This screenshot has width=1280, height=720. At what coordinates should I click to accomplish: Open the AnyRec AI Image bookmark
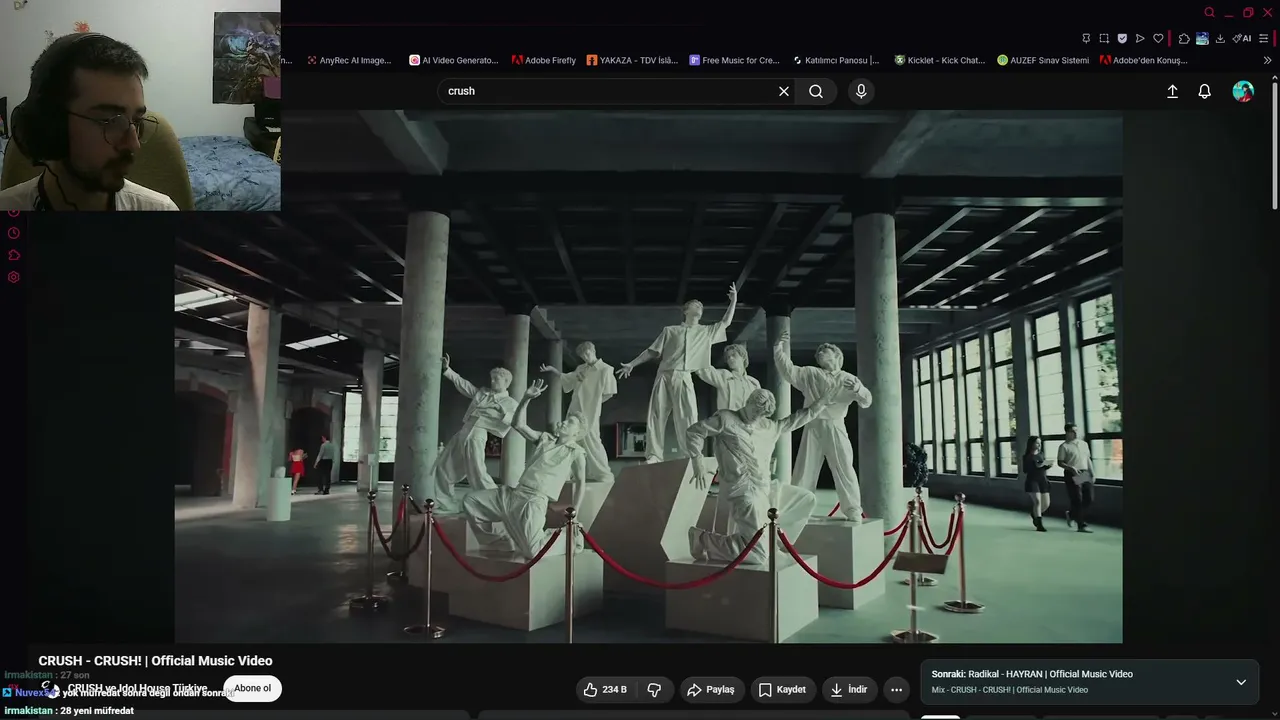[350, 60]
